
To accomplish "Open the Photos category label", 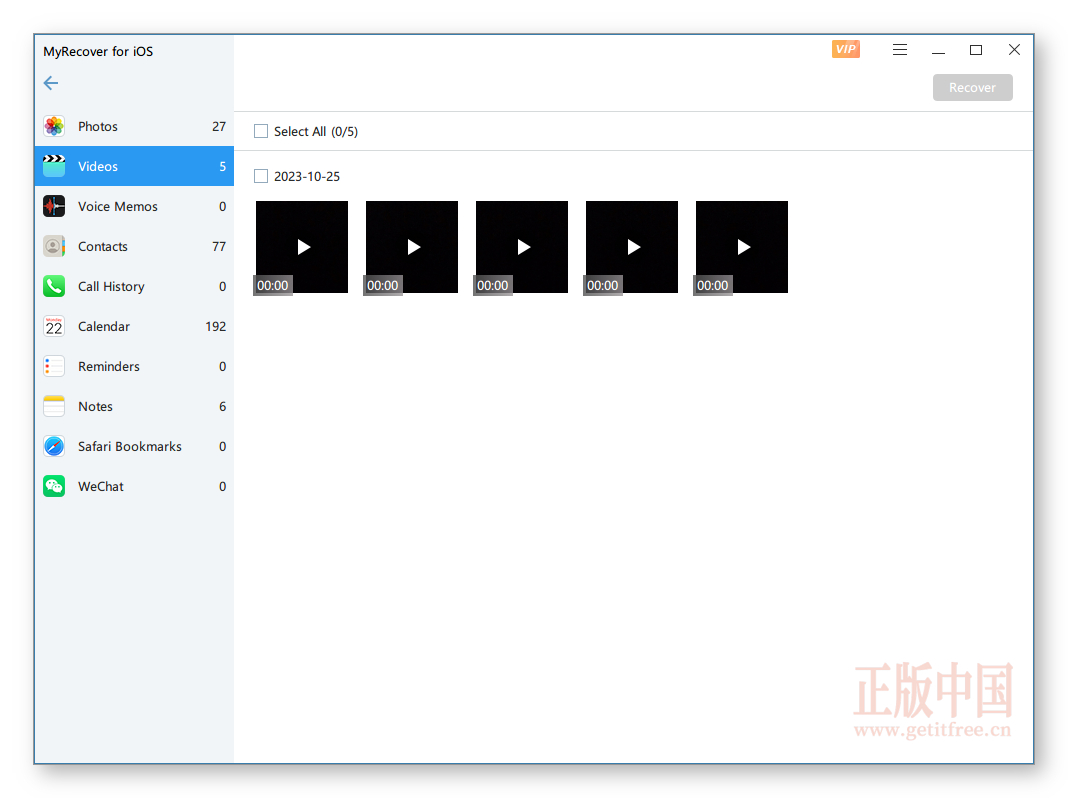I will coord(98,127).
